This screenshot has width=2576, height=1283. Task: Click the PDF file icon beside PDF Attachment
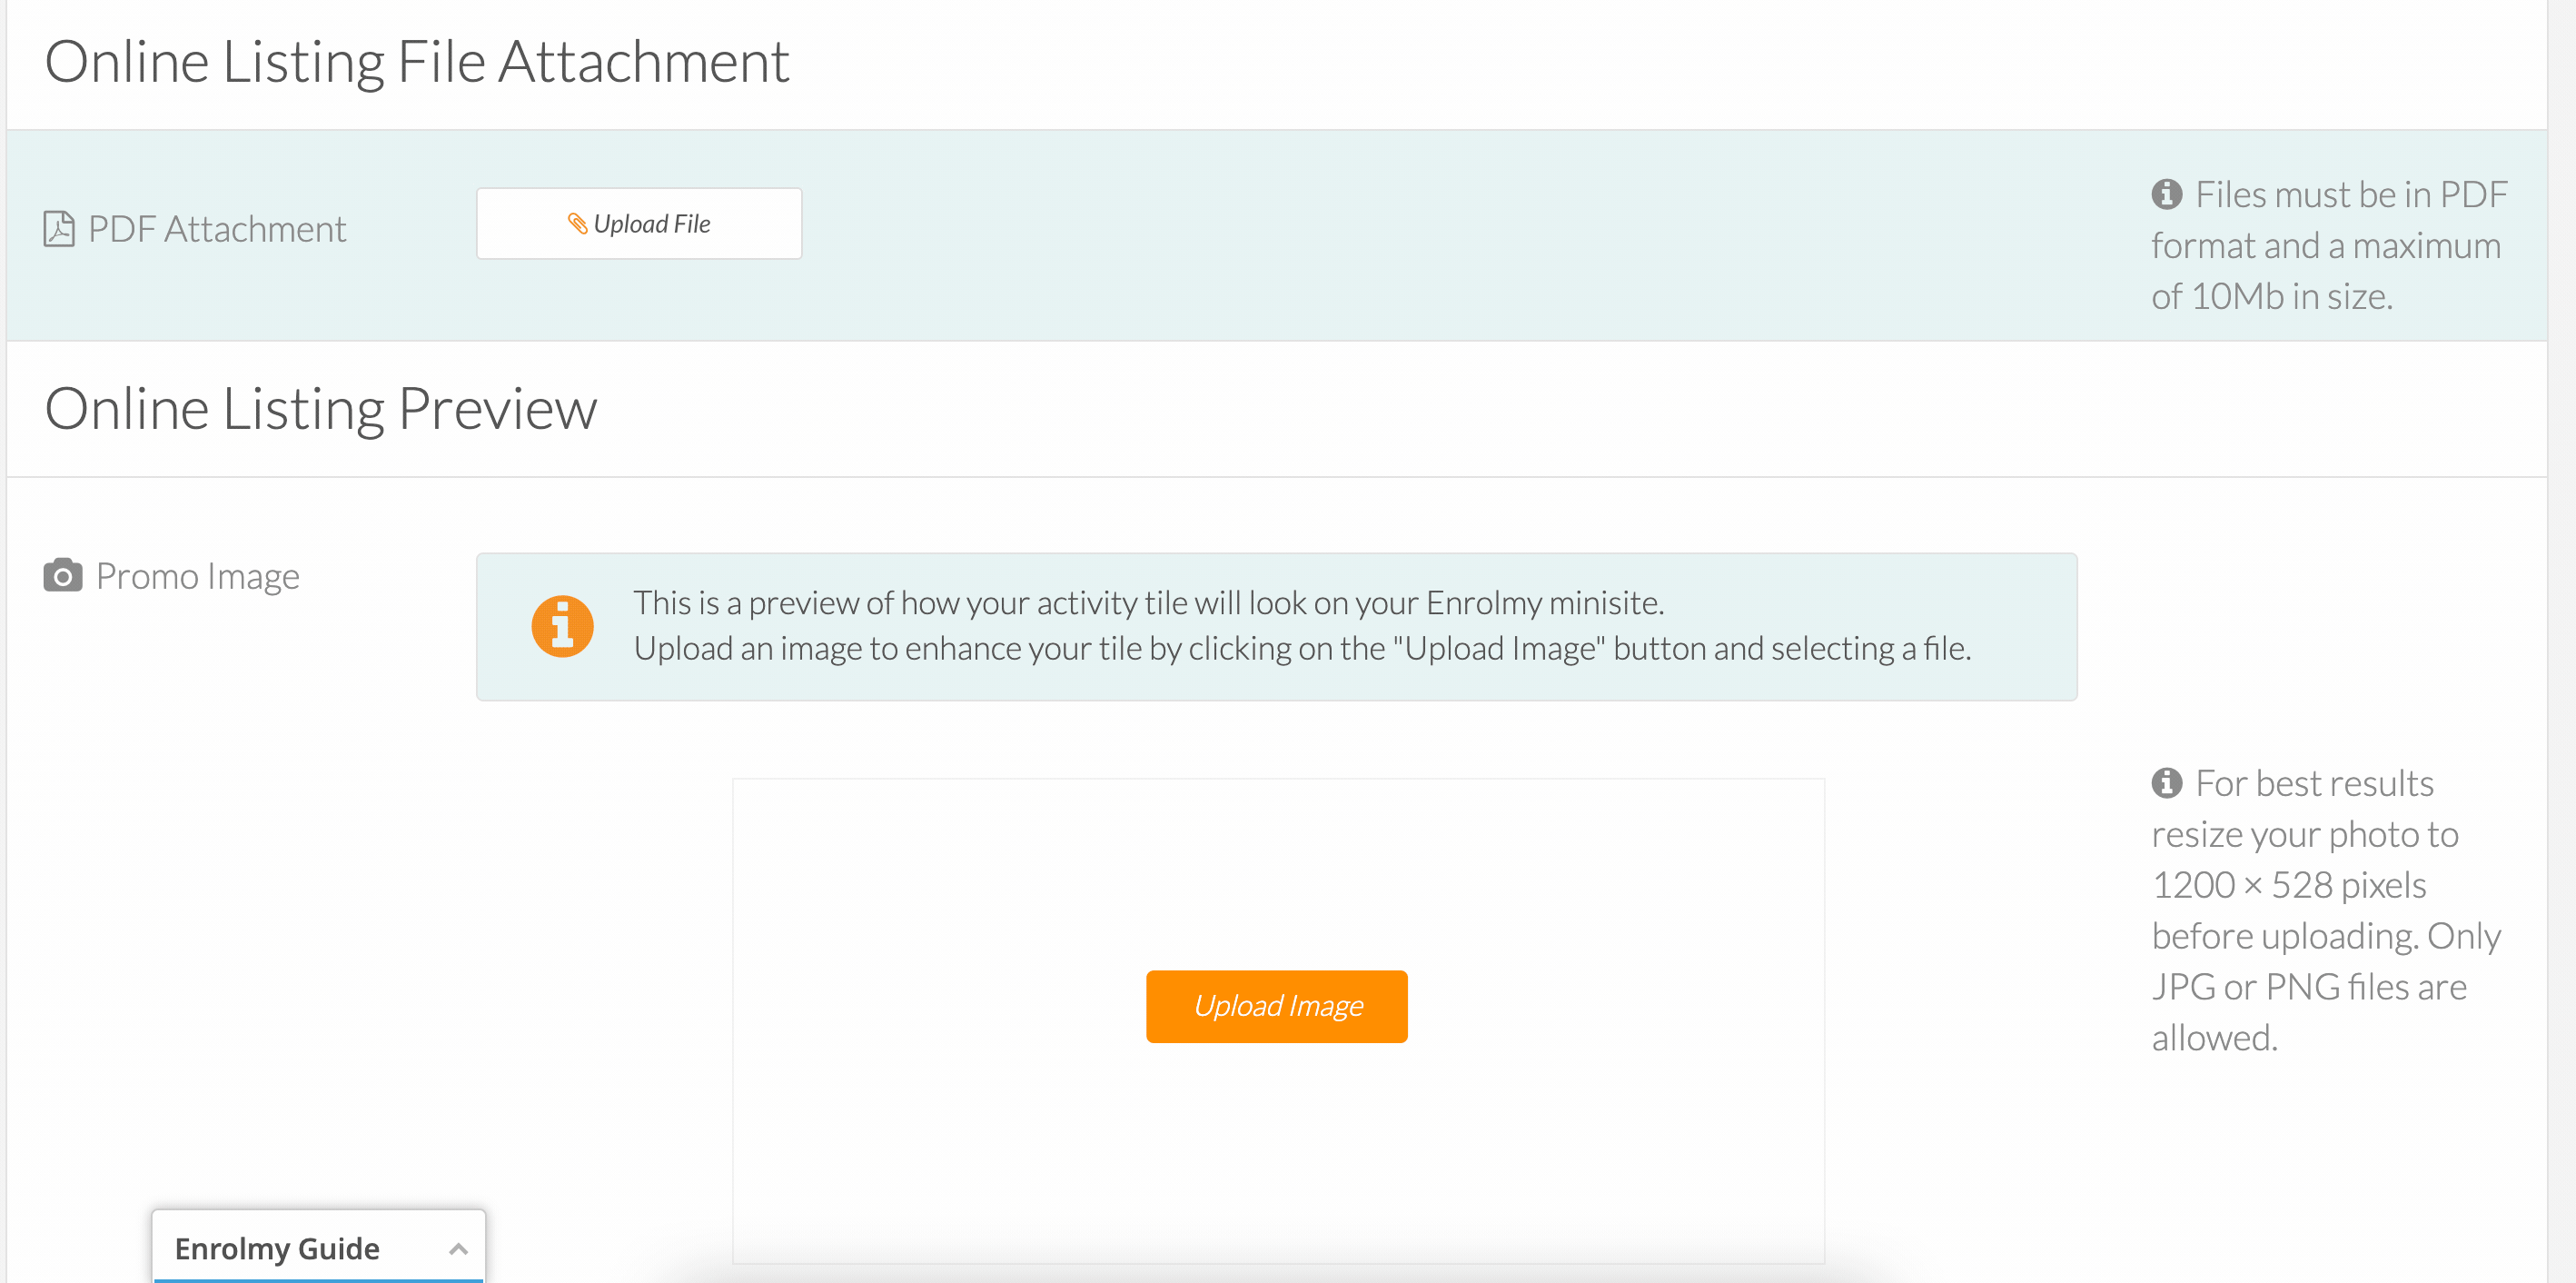(x=59, y=229)
